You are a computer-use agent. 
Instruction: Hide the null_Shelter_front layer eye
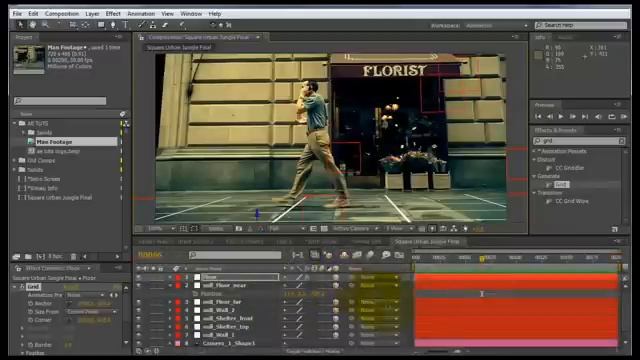pyautogui.click(x=139, y=318)
